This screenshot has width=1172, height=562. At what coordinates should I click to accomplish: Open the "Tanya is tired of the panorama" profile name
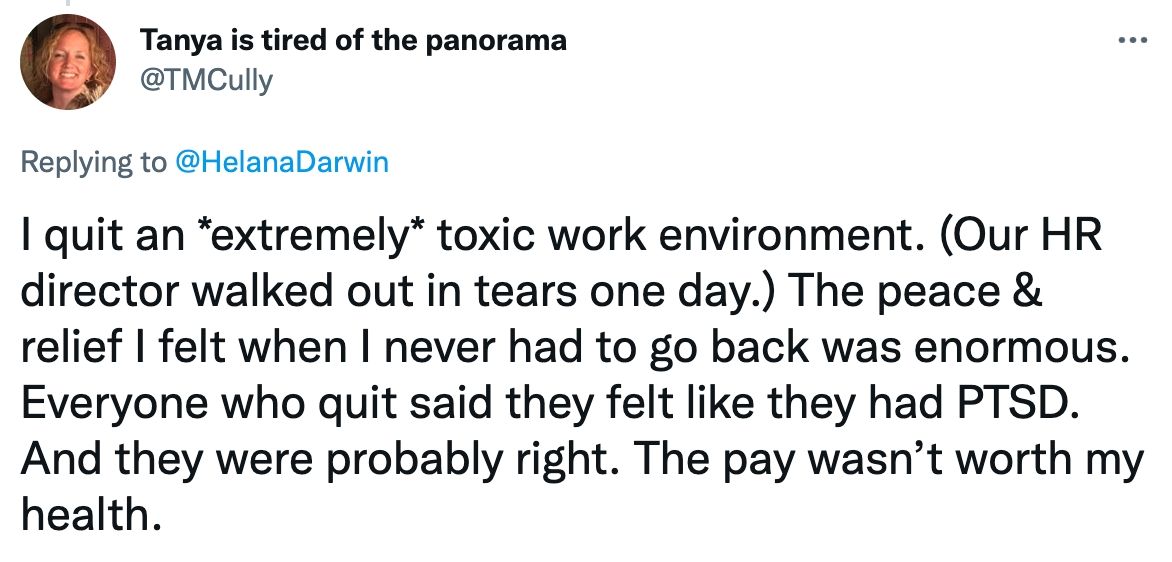[x=353, y=40]
